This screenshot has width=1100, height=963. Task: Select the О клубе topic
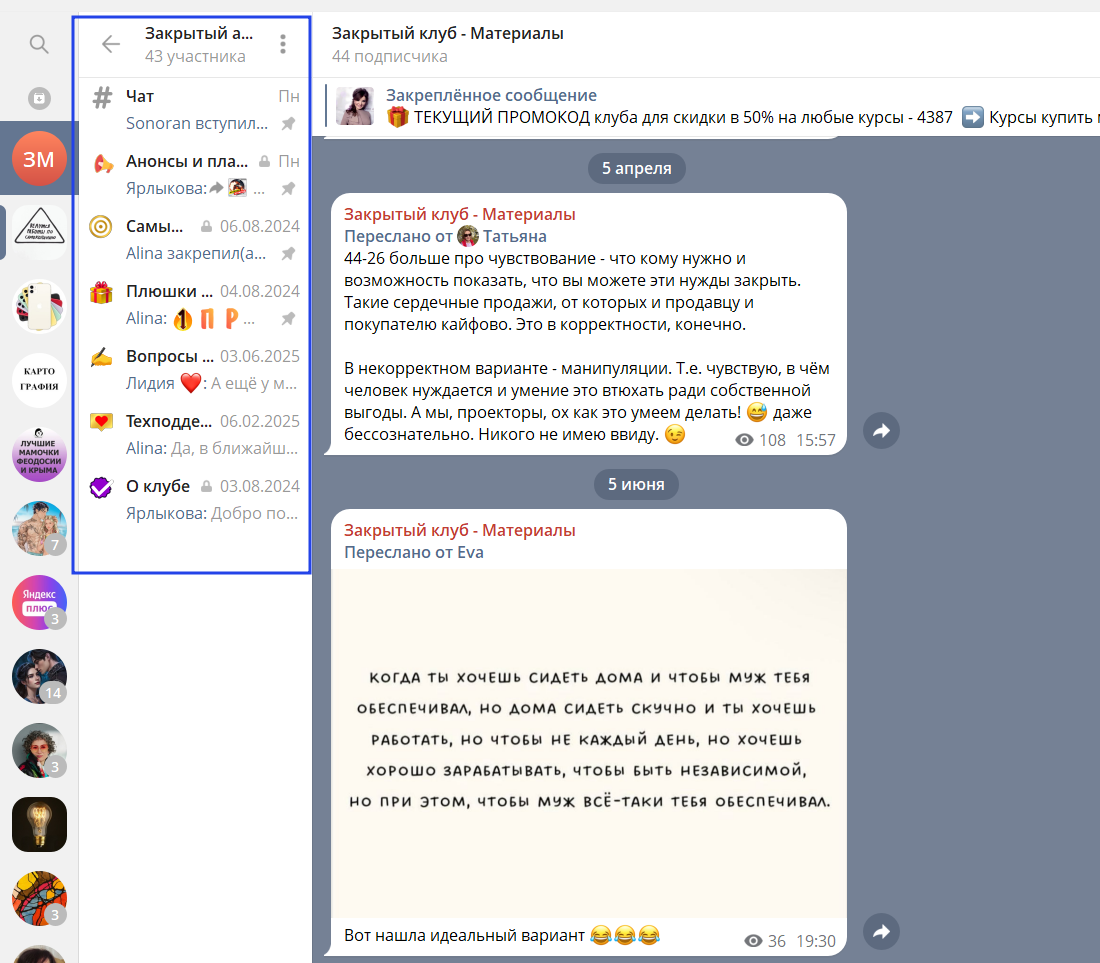pyautogui.click(x=194, y=499)
